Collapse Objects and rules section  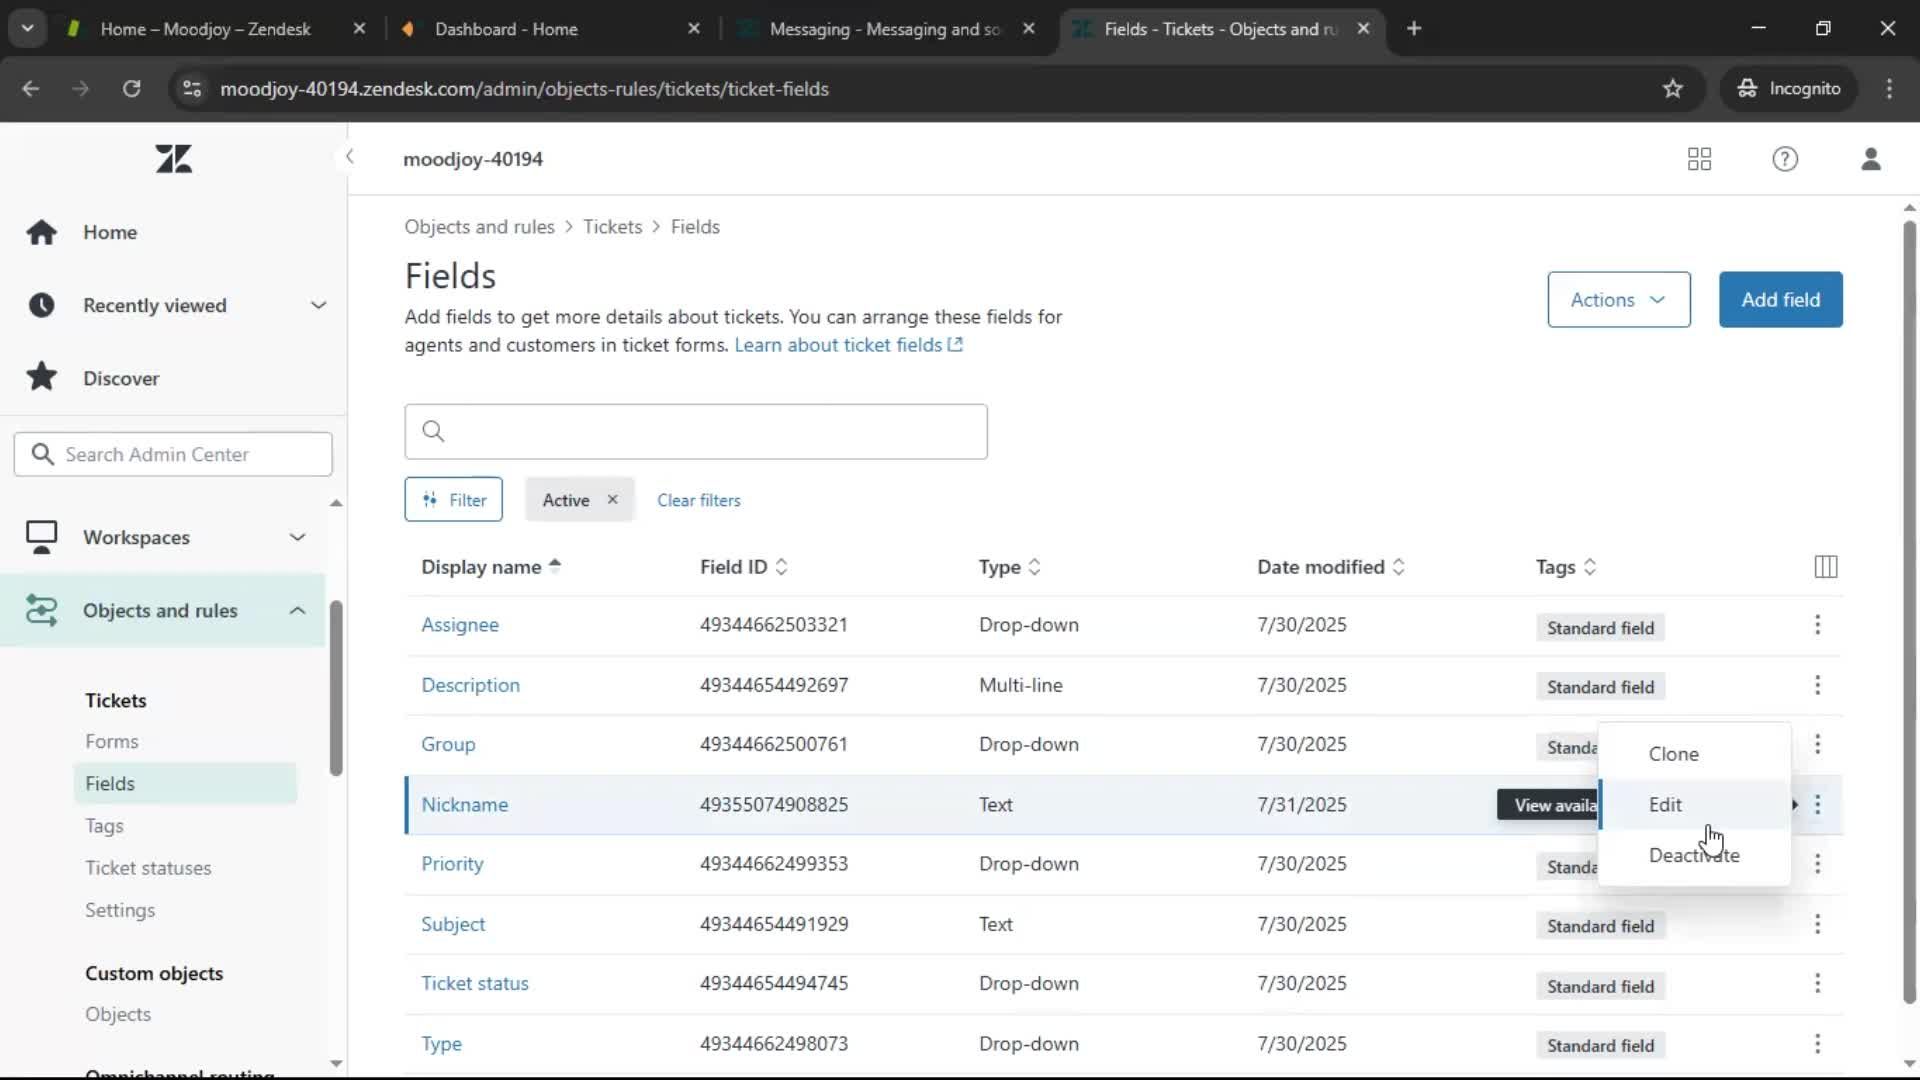tap(297, 610)
